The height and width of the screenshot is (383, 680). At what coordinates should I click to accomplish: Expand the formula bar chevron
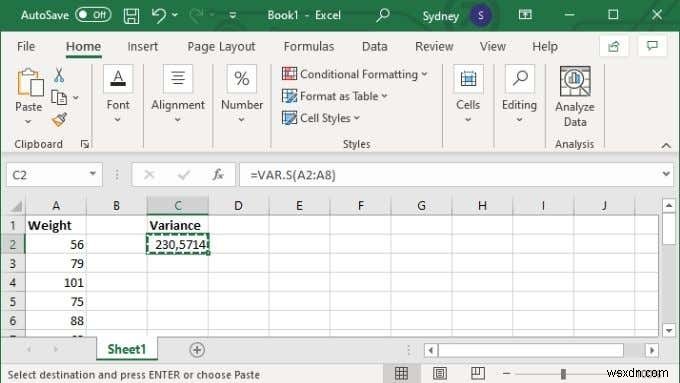[x=666, y=174]
